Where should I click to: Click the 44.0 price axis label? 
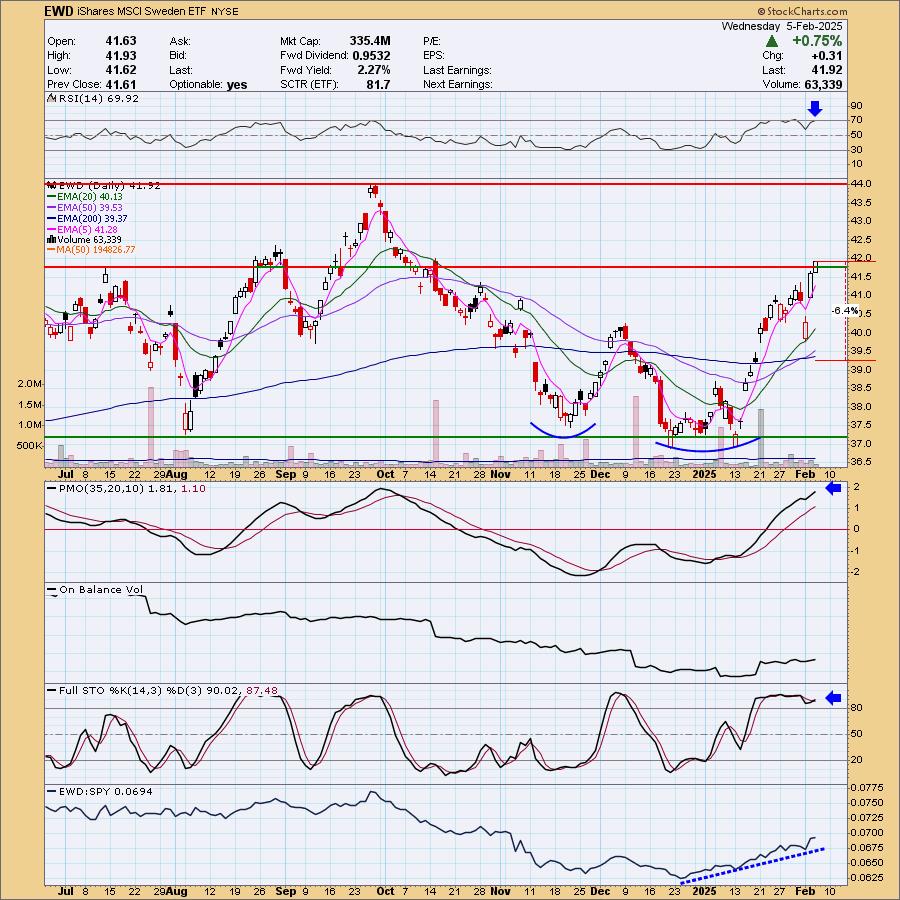(x=862, y=184)
